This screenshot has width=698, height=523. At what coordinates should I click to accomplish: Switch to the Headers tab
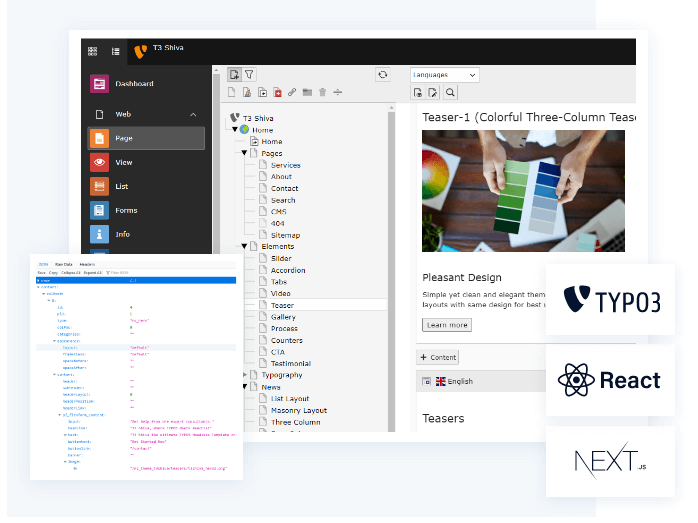tap(87, 265)
